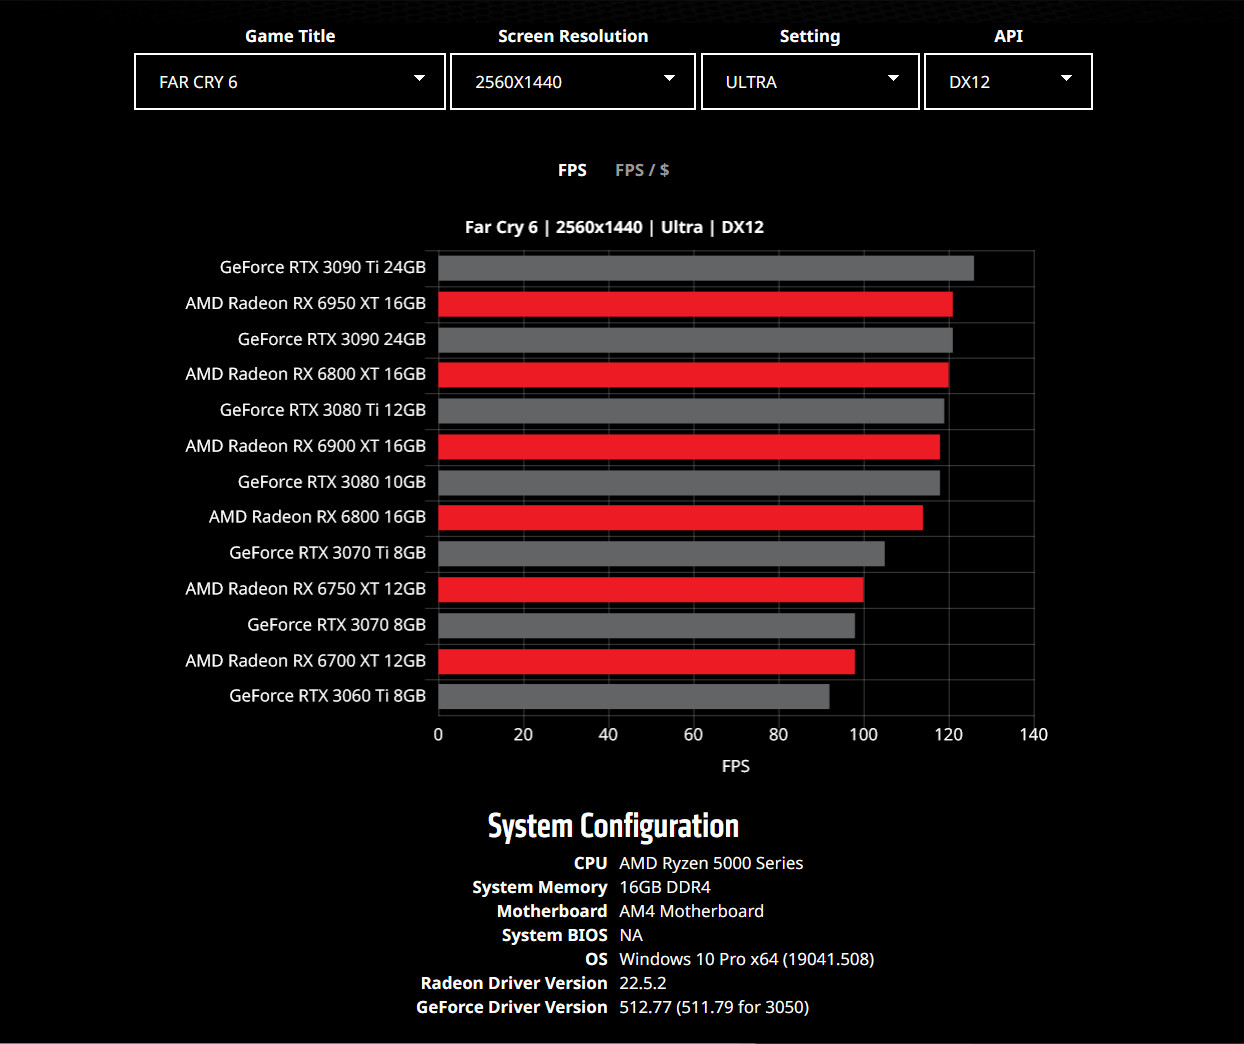Click the AMD Radeon RX 6950 XT bar

pyautogui.click(x=695, y=304)
